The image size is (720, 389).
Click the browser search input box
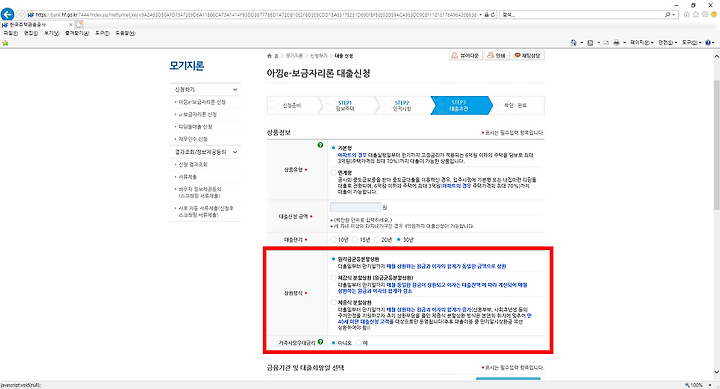point(581,15)
